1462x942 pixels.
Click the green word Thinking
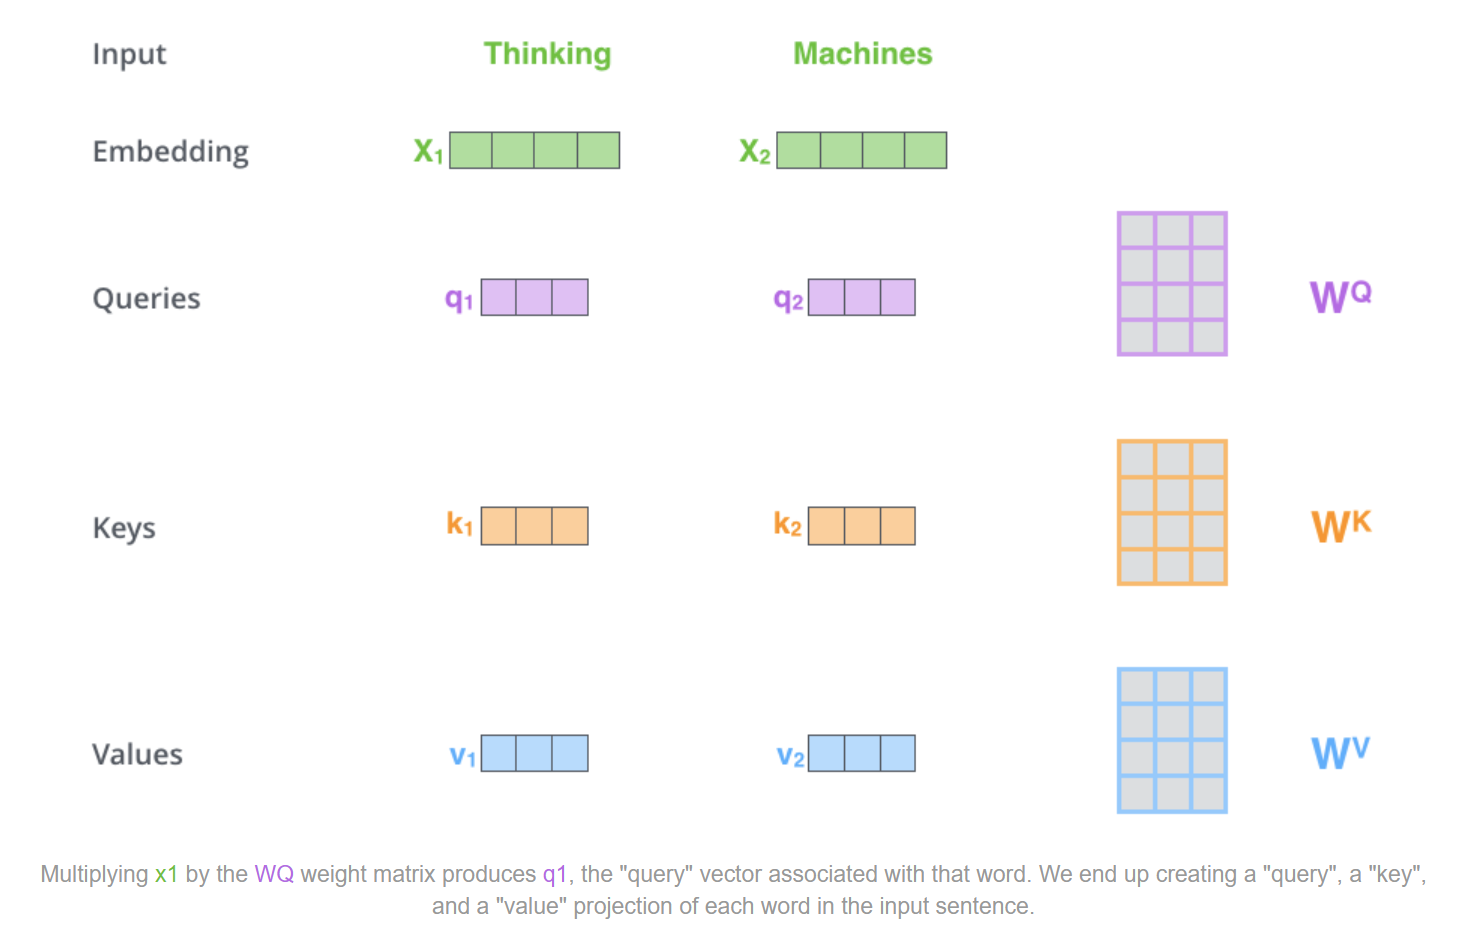(547, 54)
